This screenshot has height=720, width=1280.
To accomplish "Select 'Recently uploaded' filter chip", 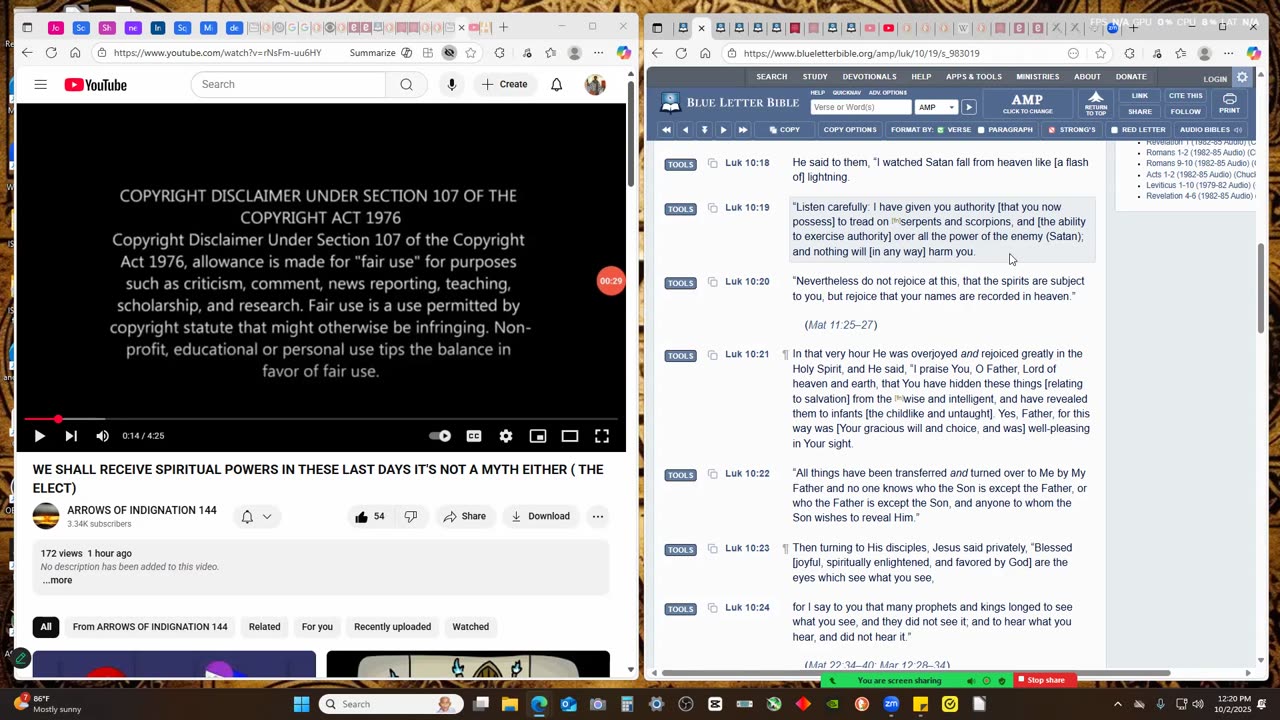I will pos(392,627).
